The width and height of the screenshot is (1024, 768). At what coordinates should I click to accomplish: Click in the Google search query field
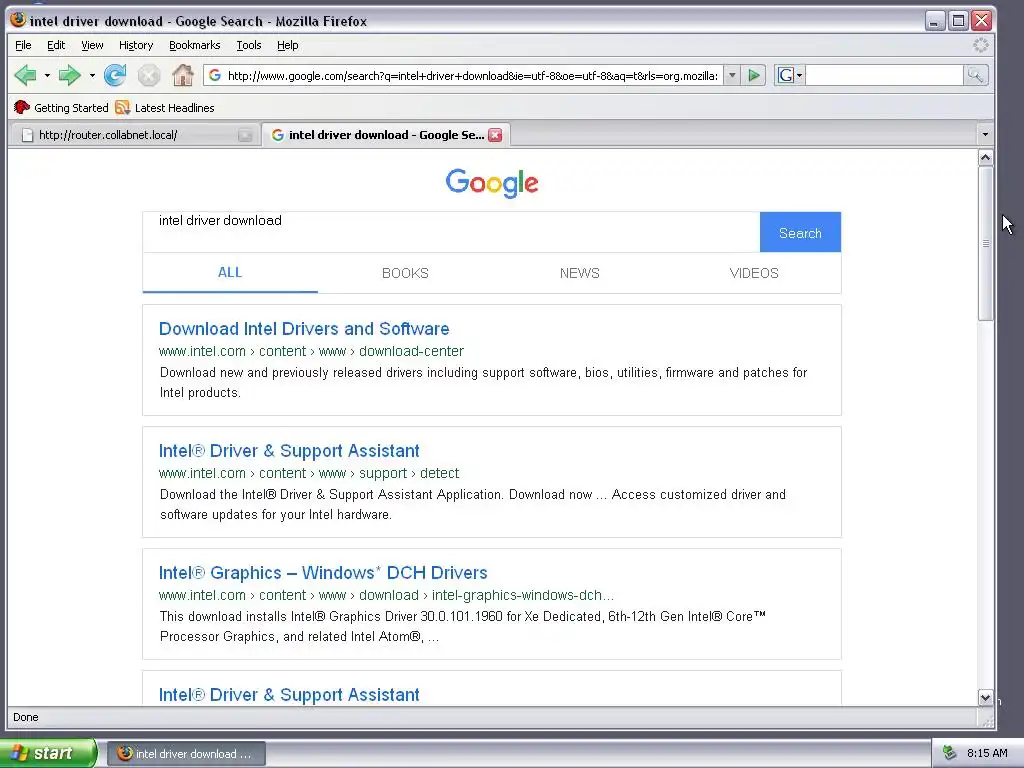[451, 232]
